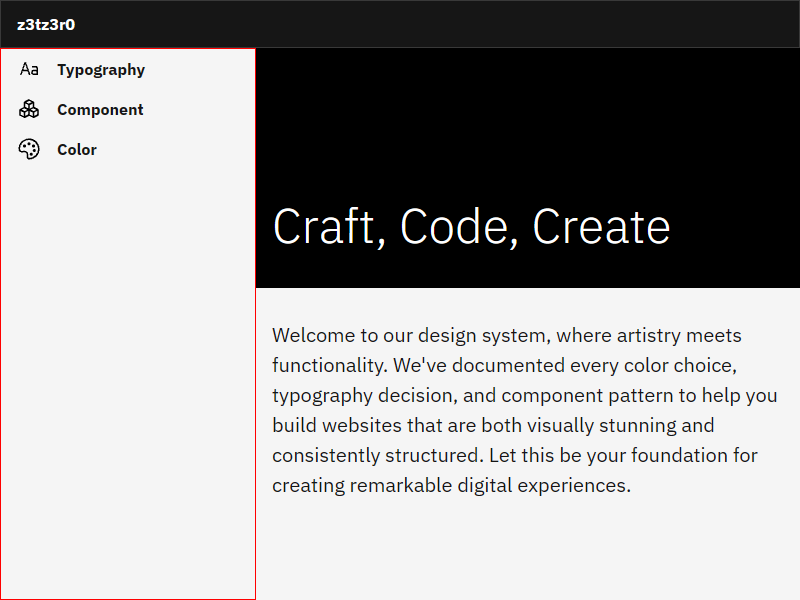Click the empty area of the side navigation
The width and height of the screenshot is (800, 600).
coord(128,400)
